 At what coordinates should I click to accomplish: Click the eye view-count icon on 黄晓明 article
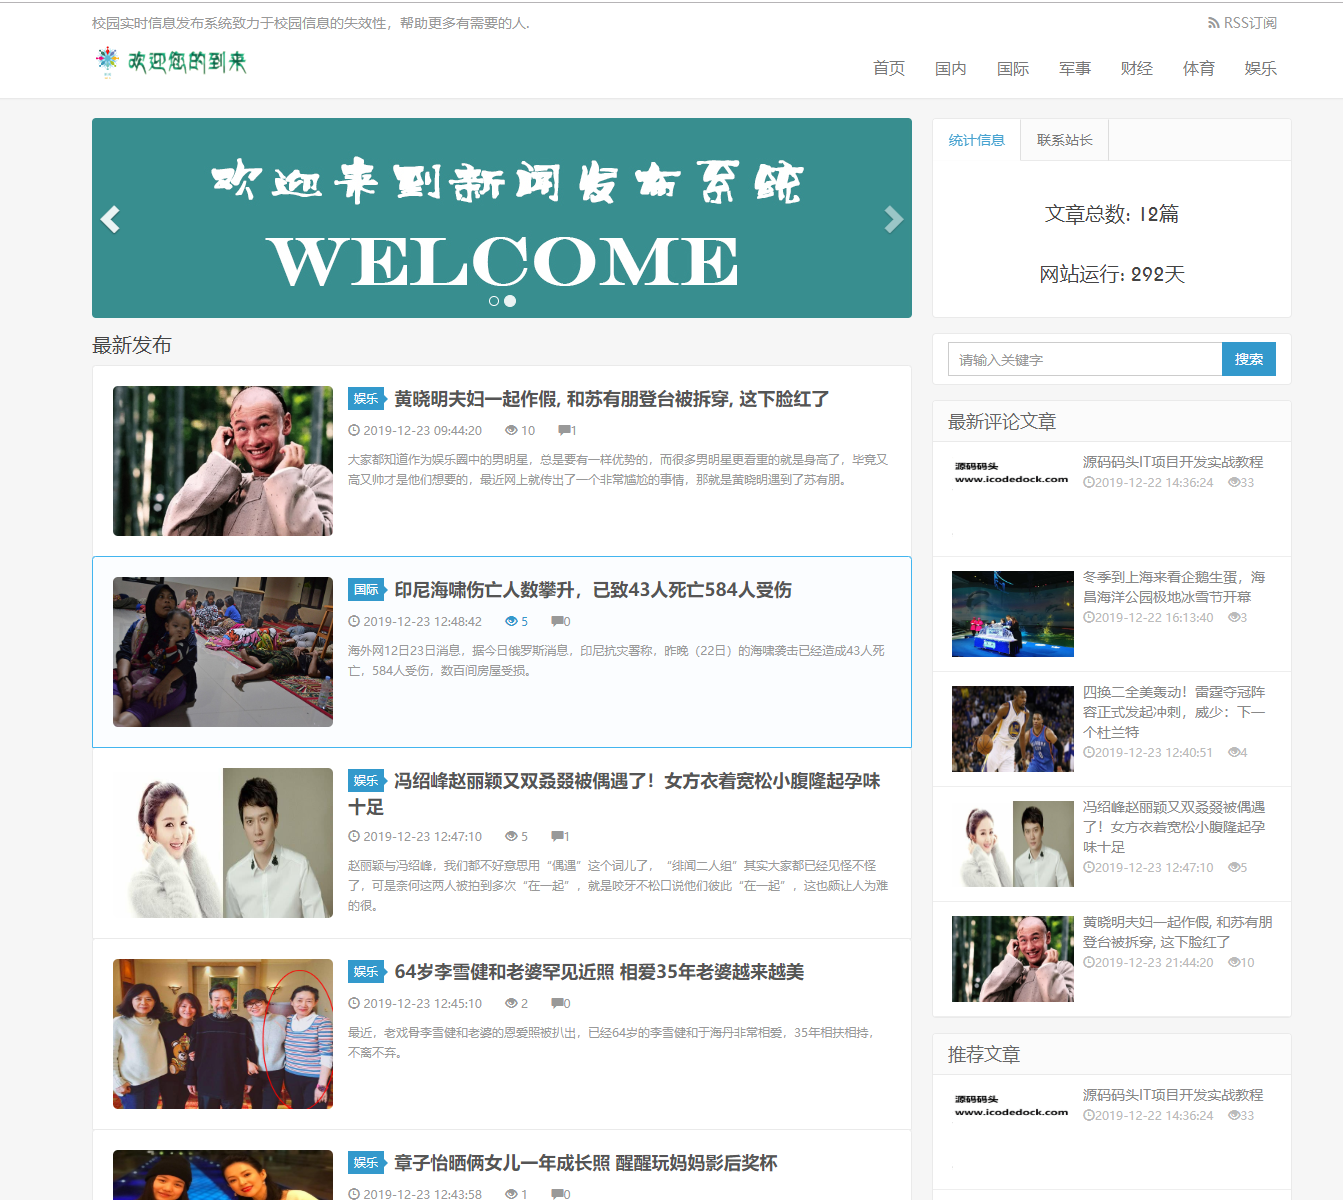[509, 430]
